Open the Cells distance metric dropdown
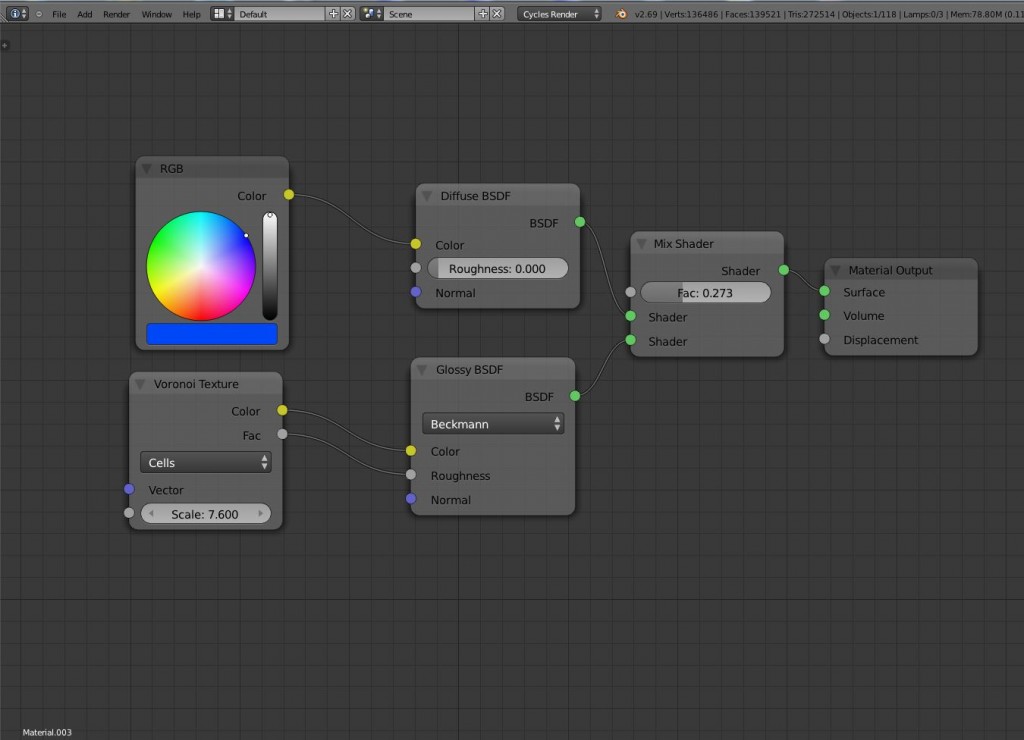Viewport: 1024px width, 740px height. [205, 462]
